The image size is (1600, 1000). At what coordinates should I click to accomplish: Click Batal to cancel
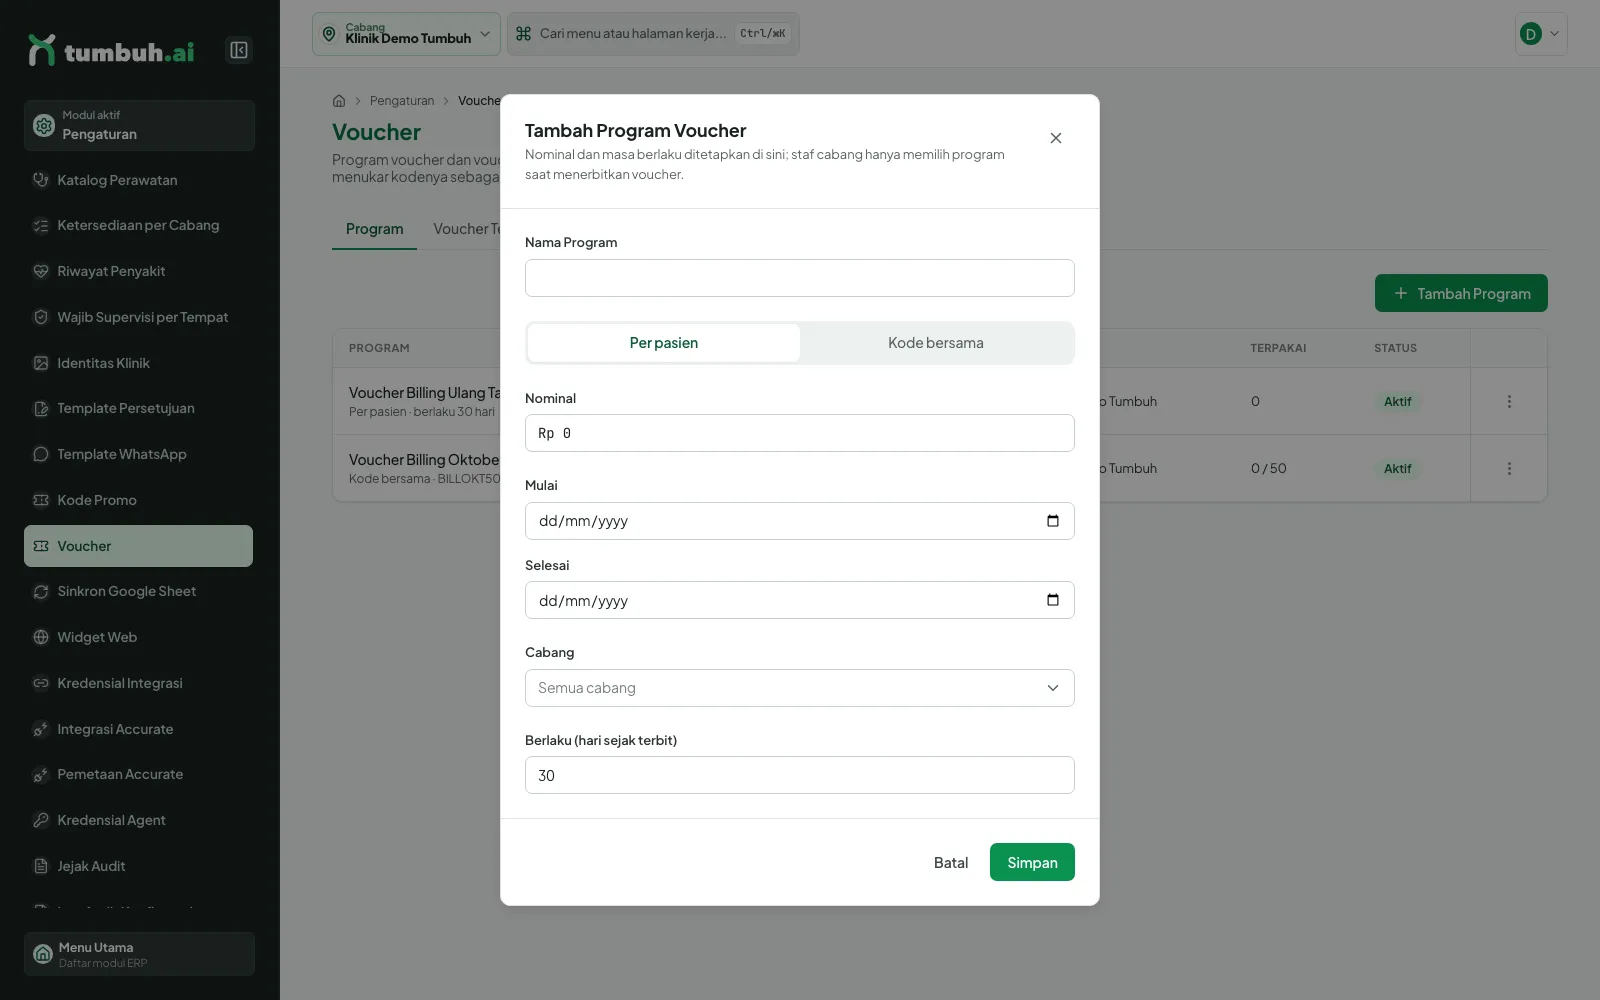tap(951, 862)
